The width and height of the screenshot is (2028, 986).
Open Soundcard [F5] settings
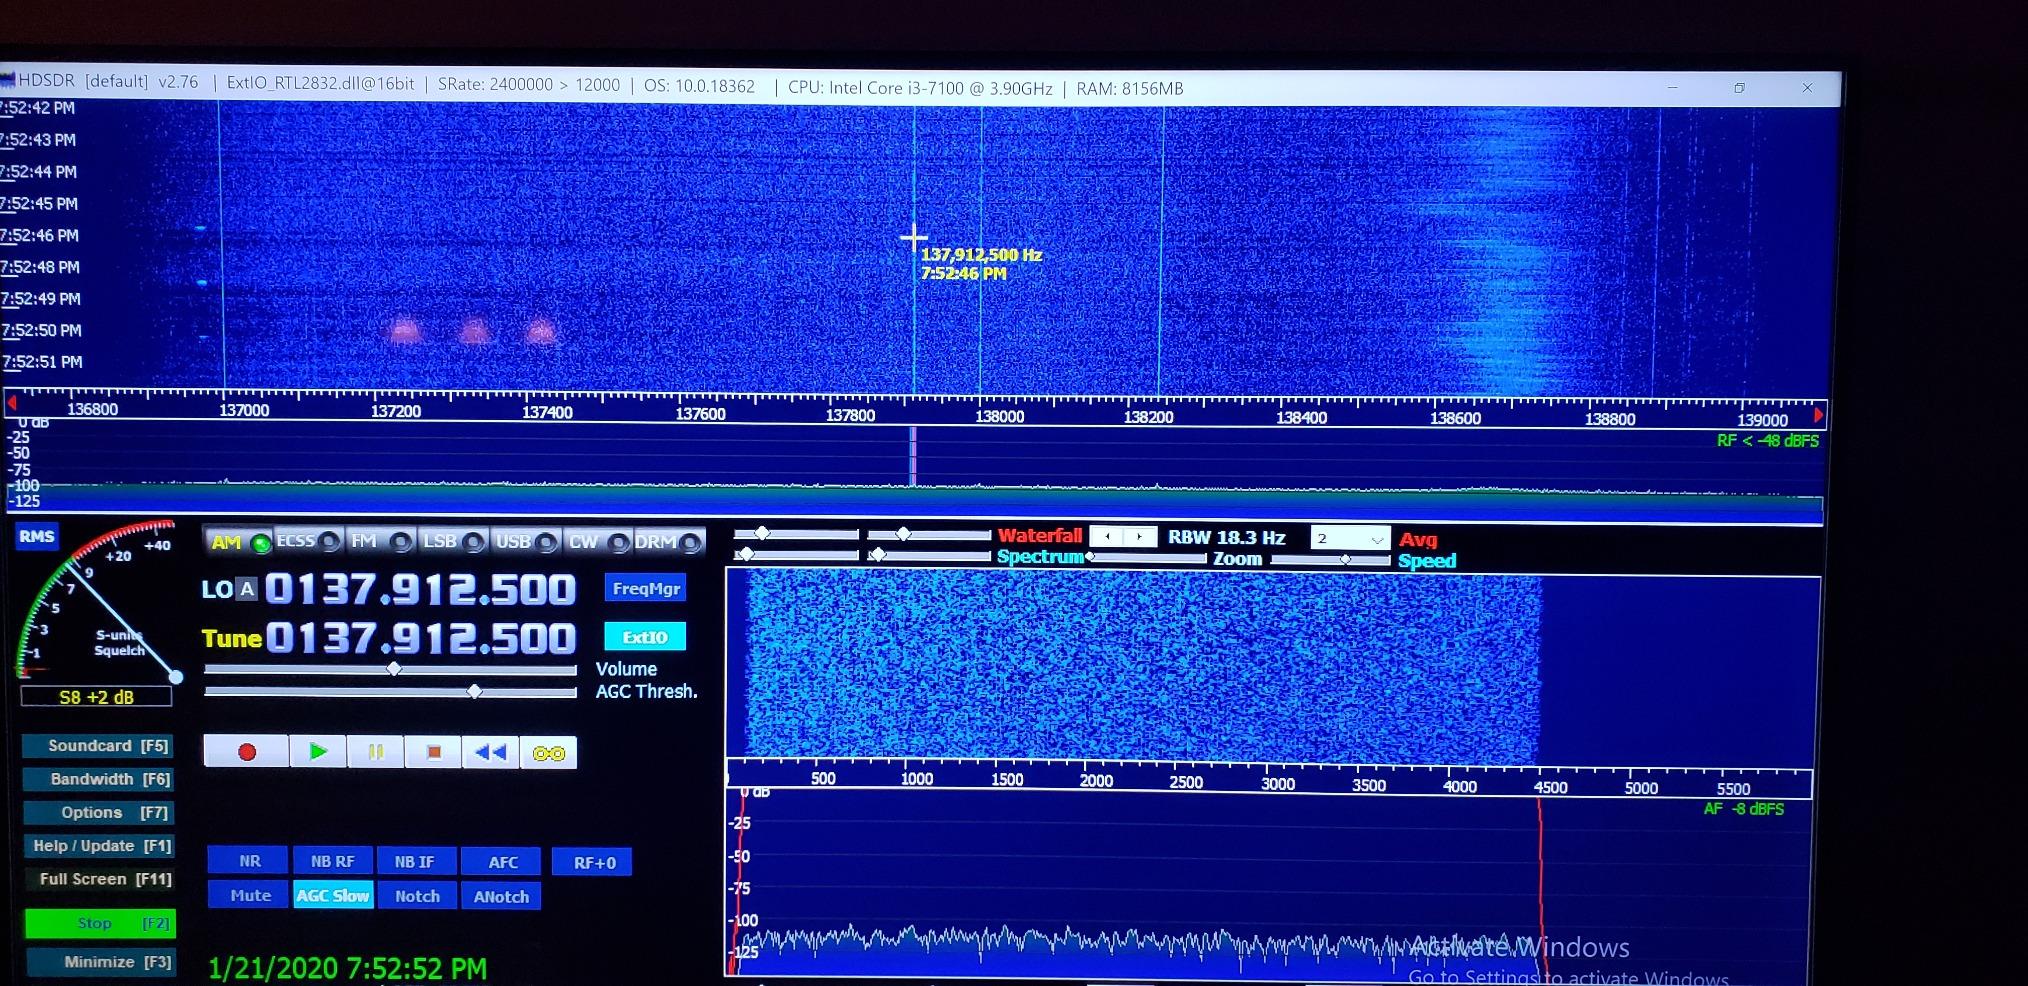tap(98, 746)
